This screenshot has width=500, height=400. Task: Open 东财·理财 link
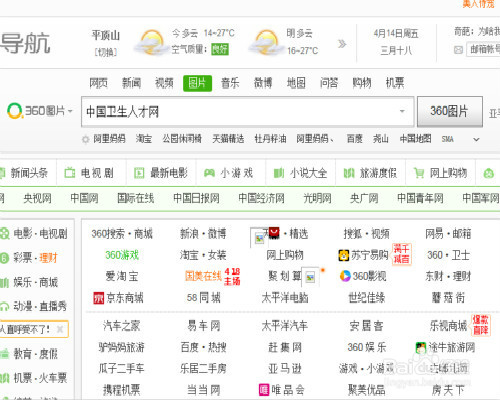point(448,276)
